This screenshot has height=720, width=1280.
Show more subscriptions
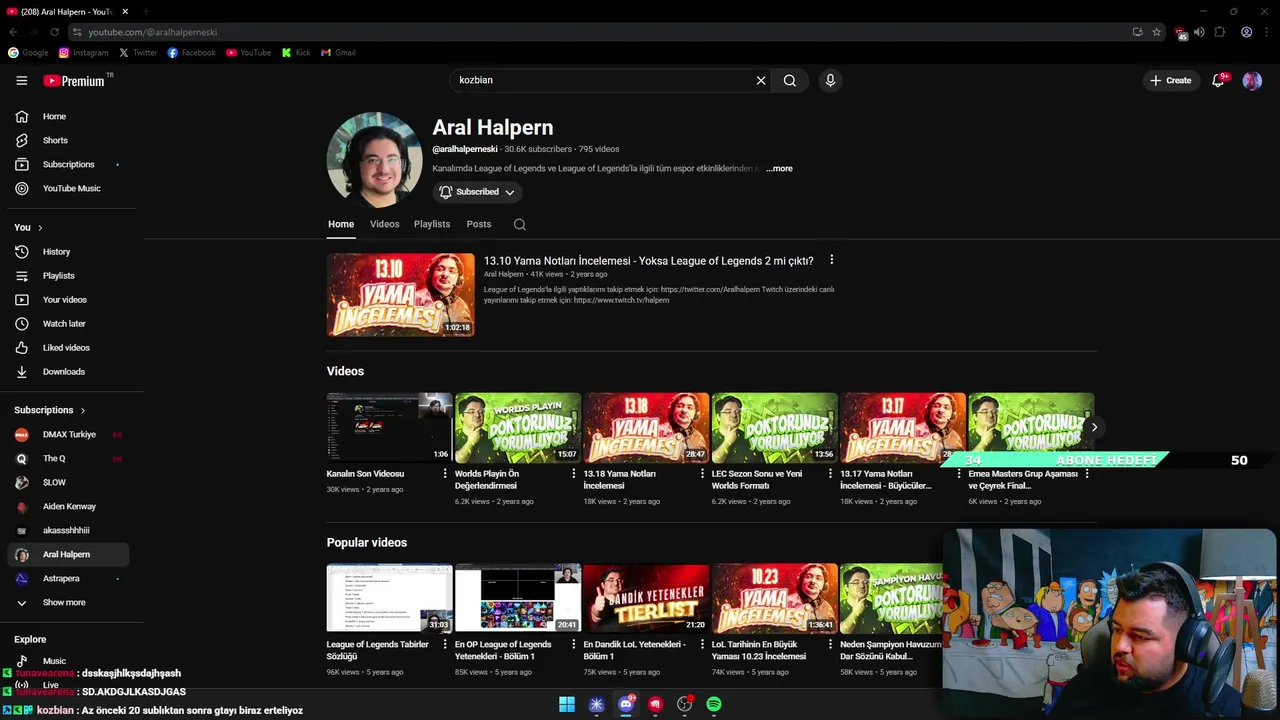68,603
